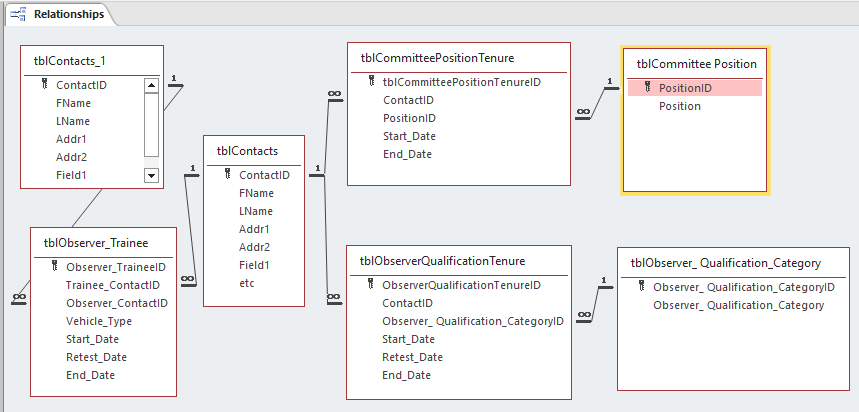This screenshot has width=859, height=412.
Task: Click the tblObserver_Trainee table title
Action: pos(96,242)
